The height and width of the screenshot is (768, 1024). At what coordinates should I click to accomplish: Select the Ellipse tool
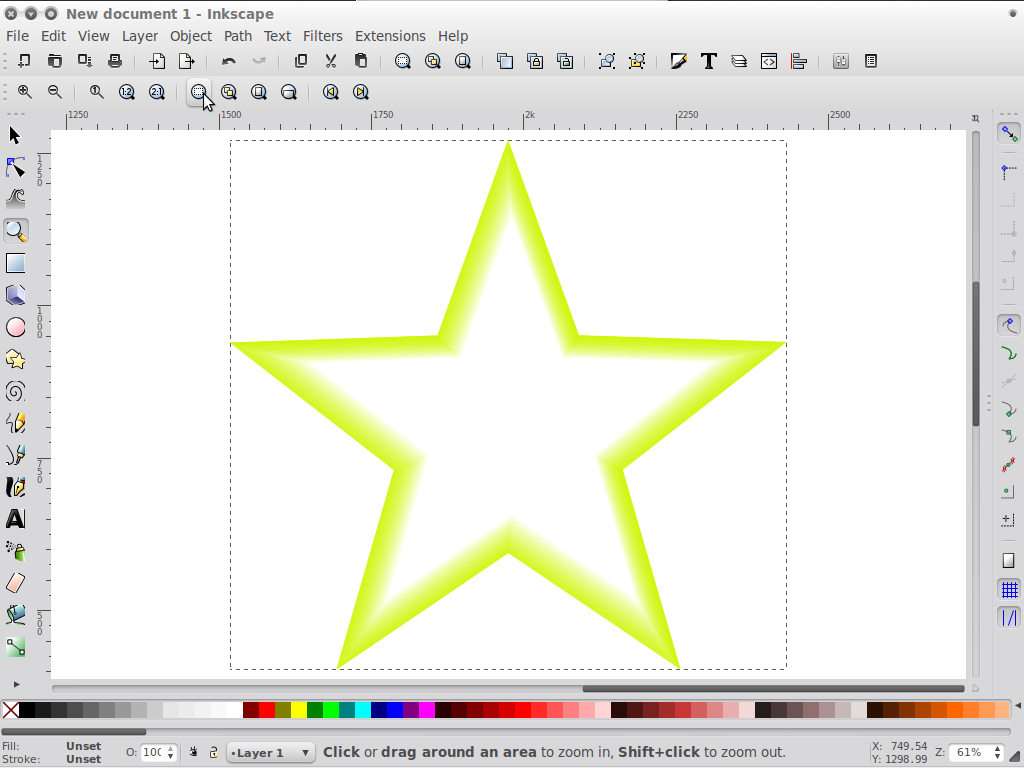click(x=16, y=327)
